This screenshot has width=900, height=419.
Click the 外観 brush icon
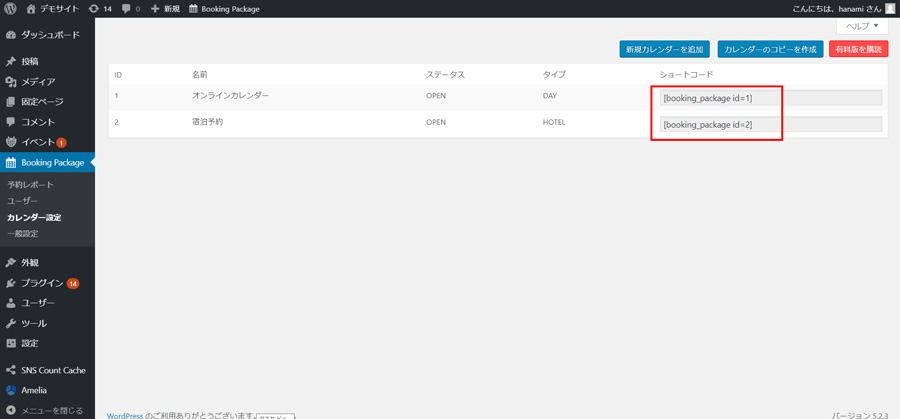(x=10, y=262)
